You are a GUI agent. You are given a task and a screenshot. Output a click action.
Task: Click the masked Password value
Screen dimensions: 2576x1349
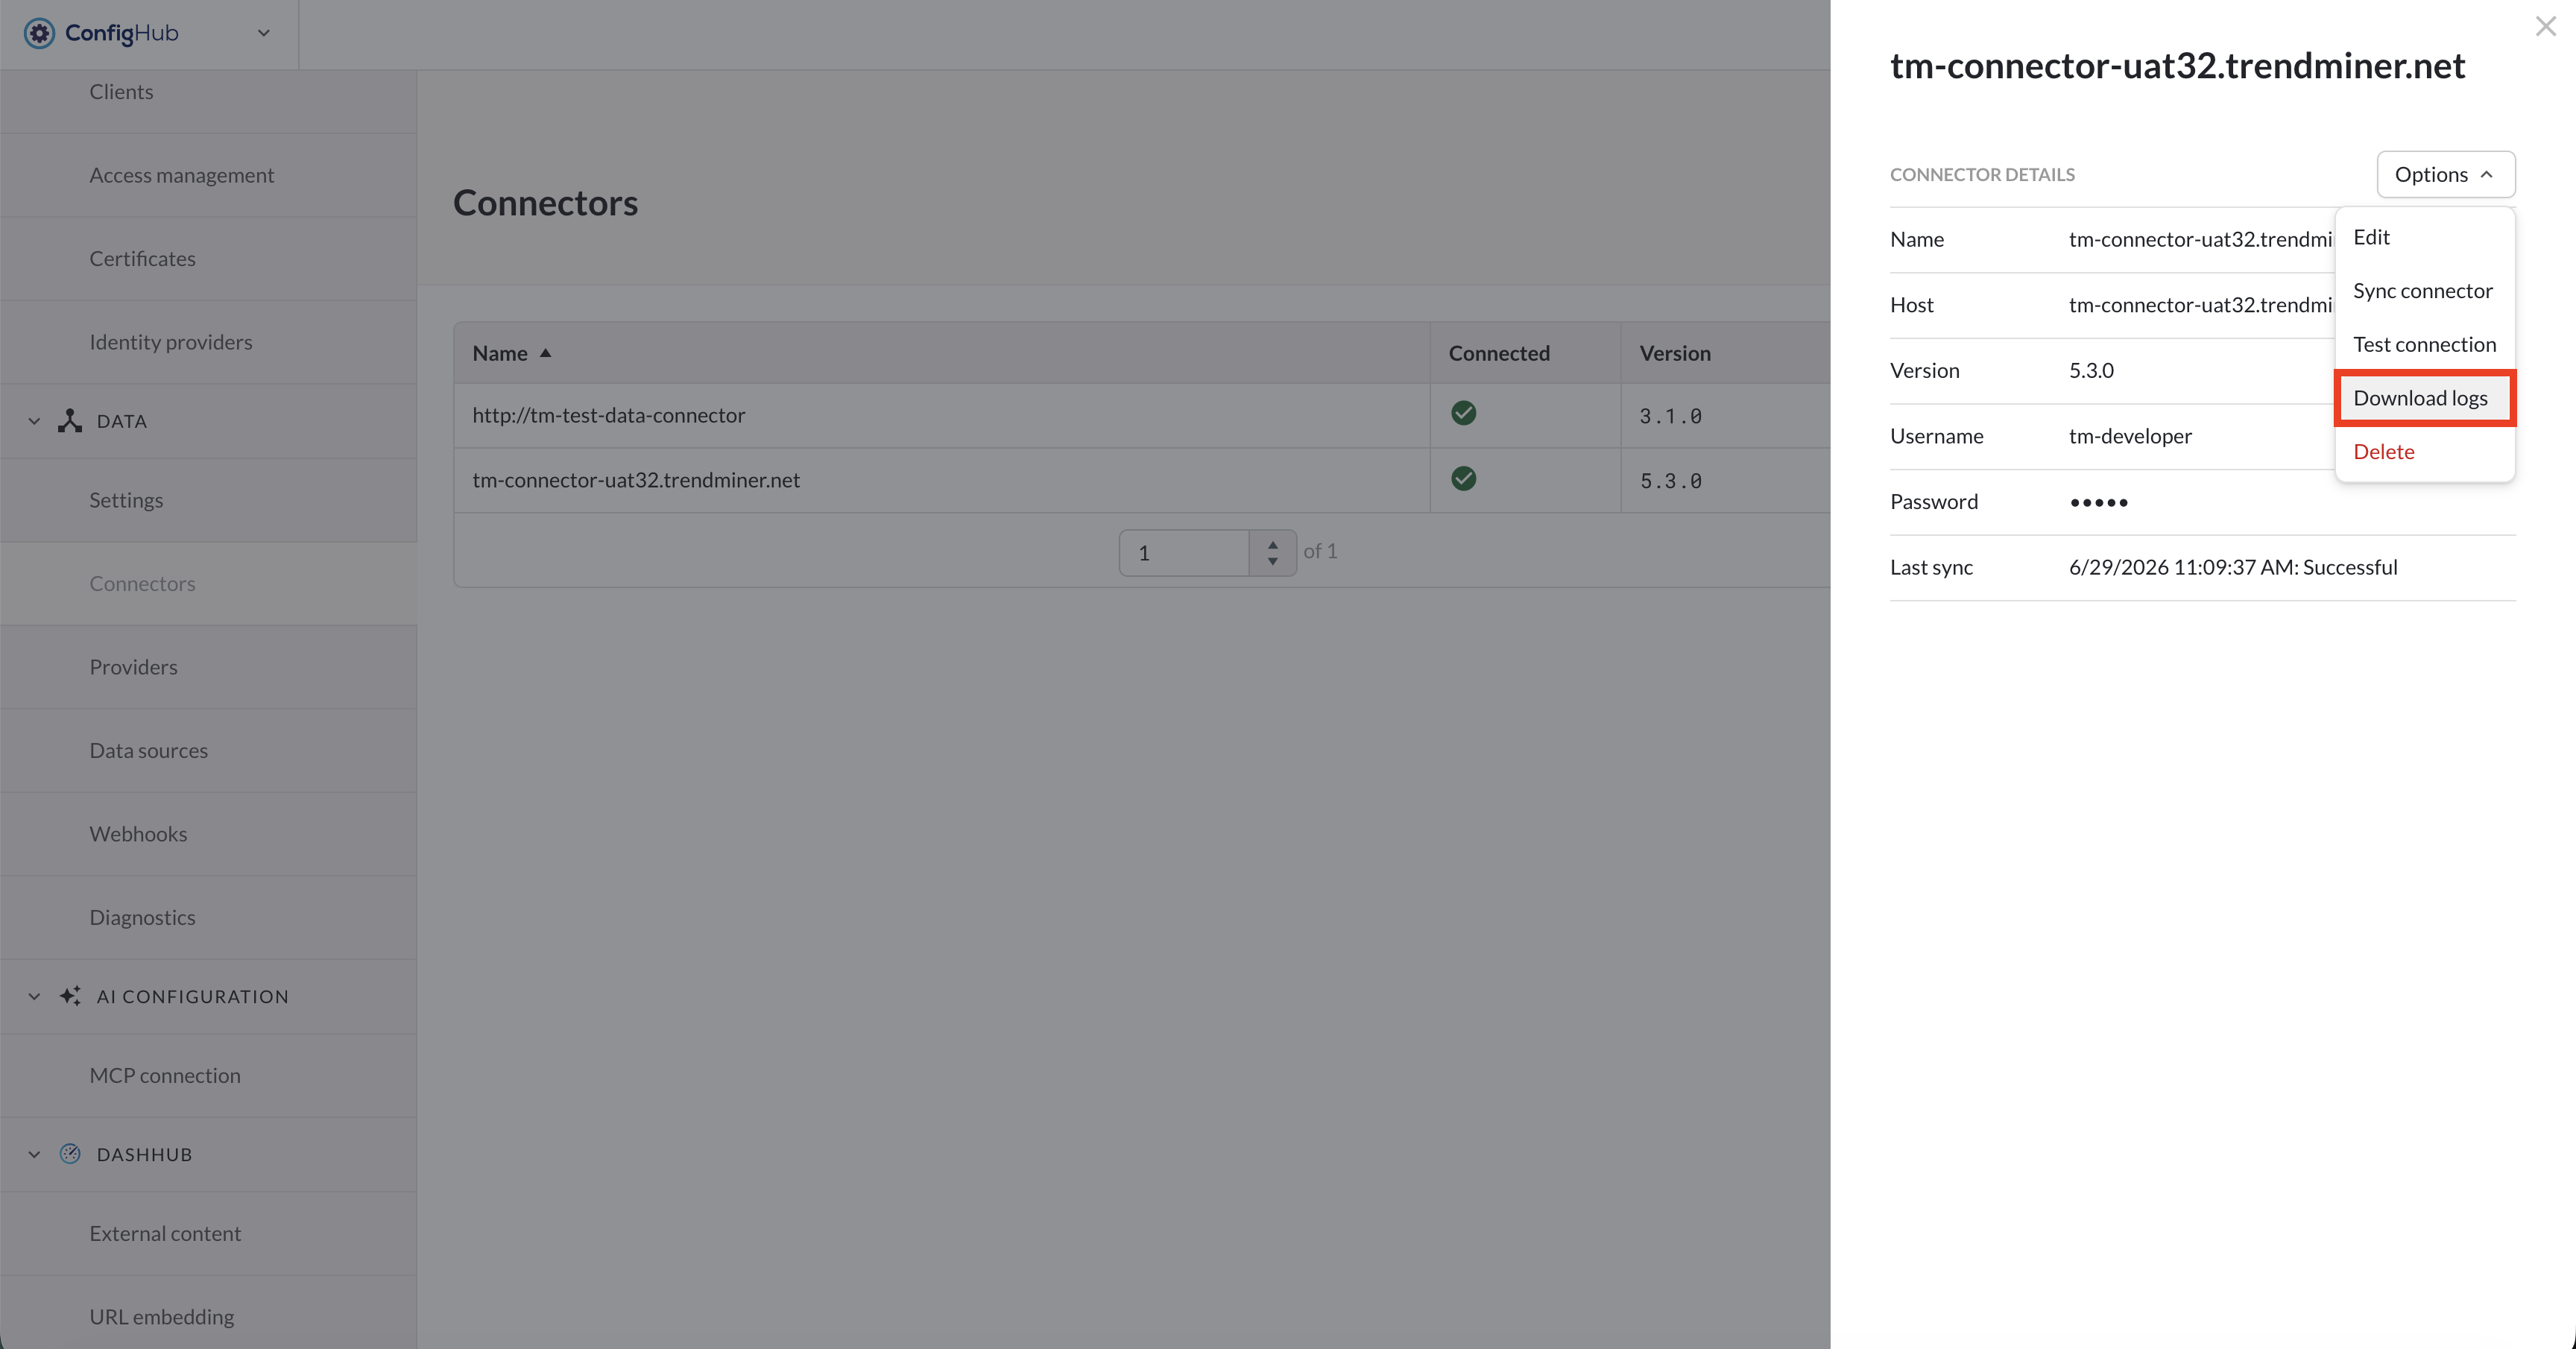point(2098,502)
